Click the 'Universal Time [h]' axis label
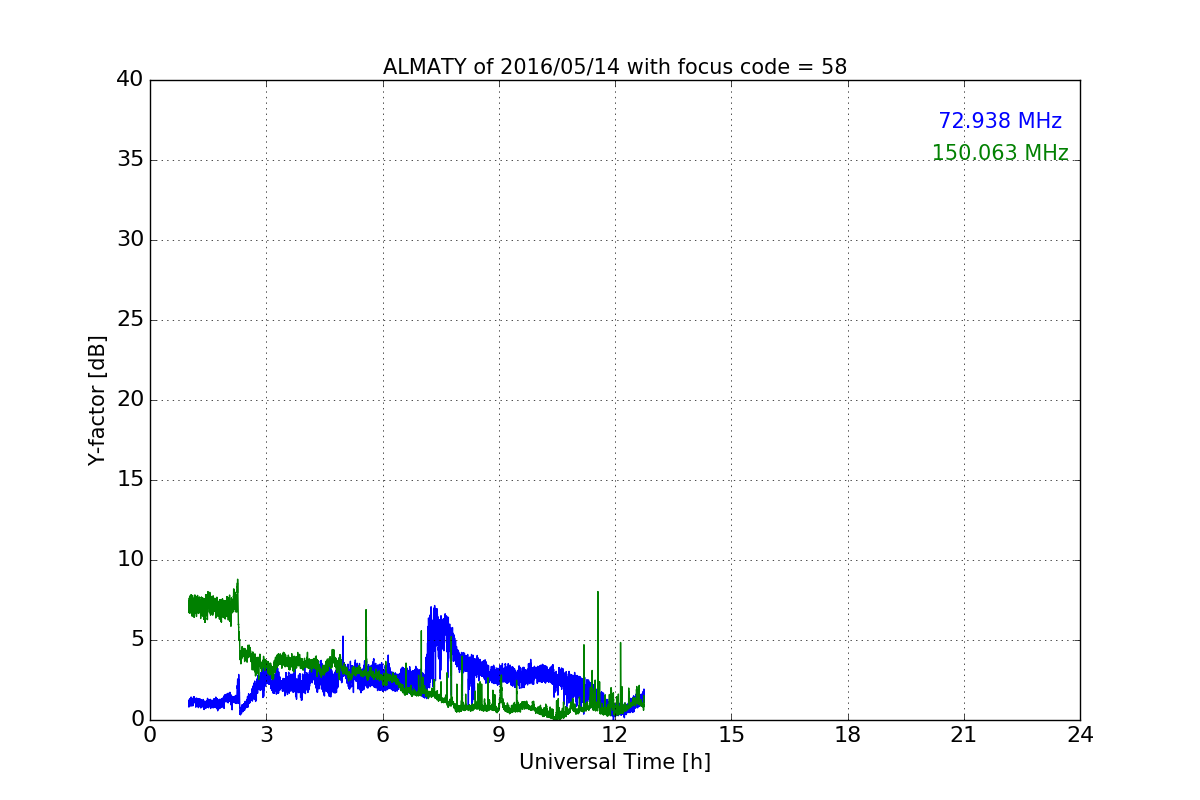The image size is (1200, 800). [615, 762]
